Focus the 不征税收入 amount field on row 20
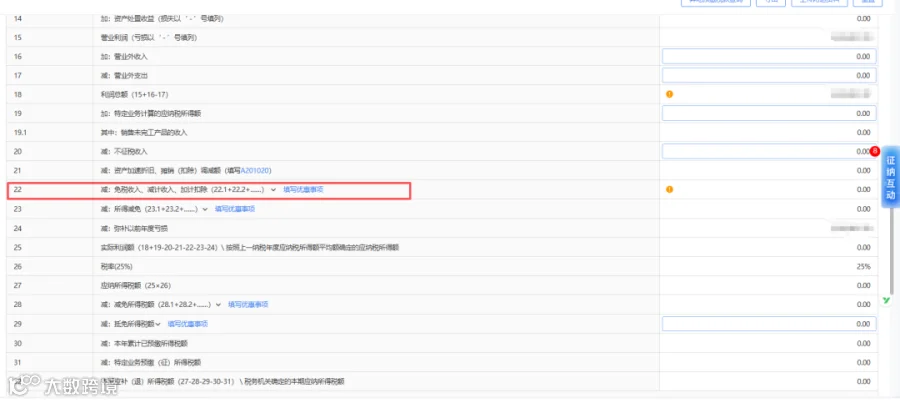The image size is (900, 403). coord(769,152)
